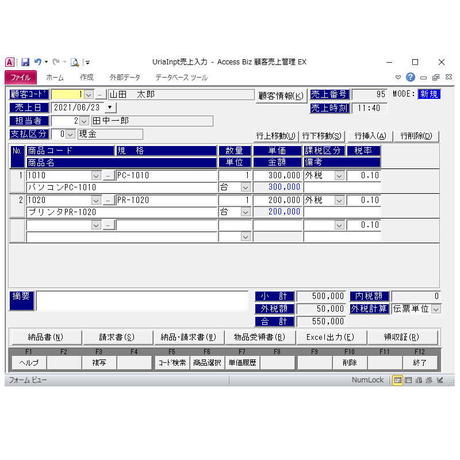Click the customer name field 山田 太郎

pyautogui.click(x=181, y=95)
